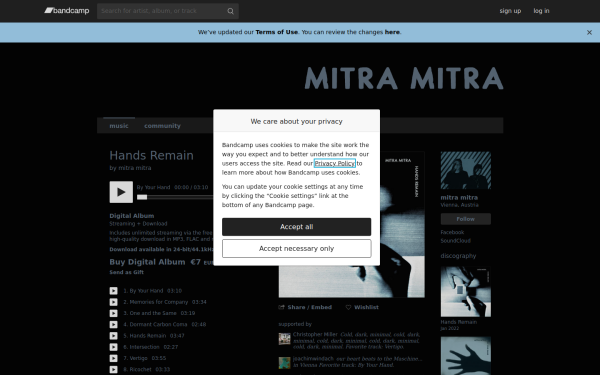Play track 6 Intersection
The width and height of the screenshot is (600, 375).
(x=114, y=347)
